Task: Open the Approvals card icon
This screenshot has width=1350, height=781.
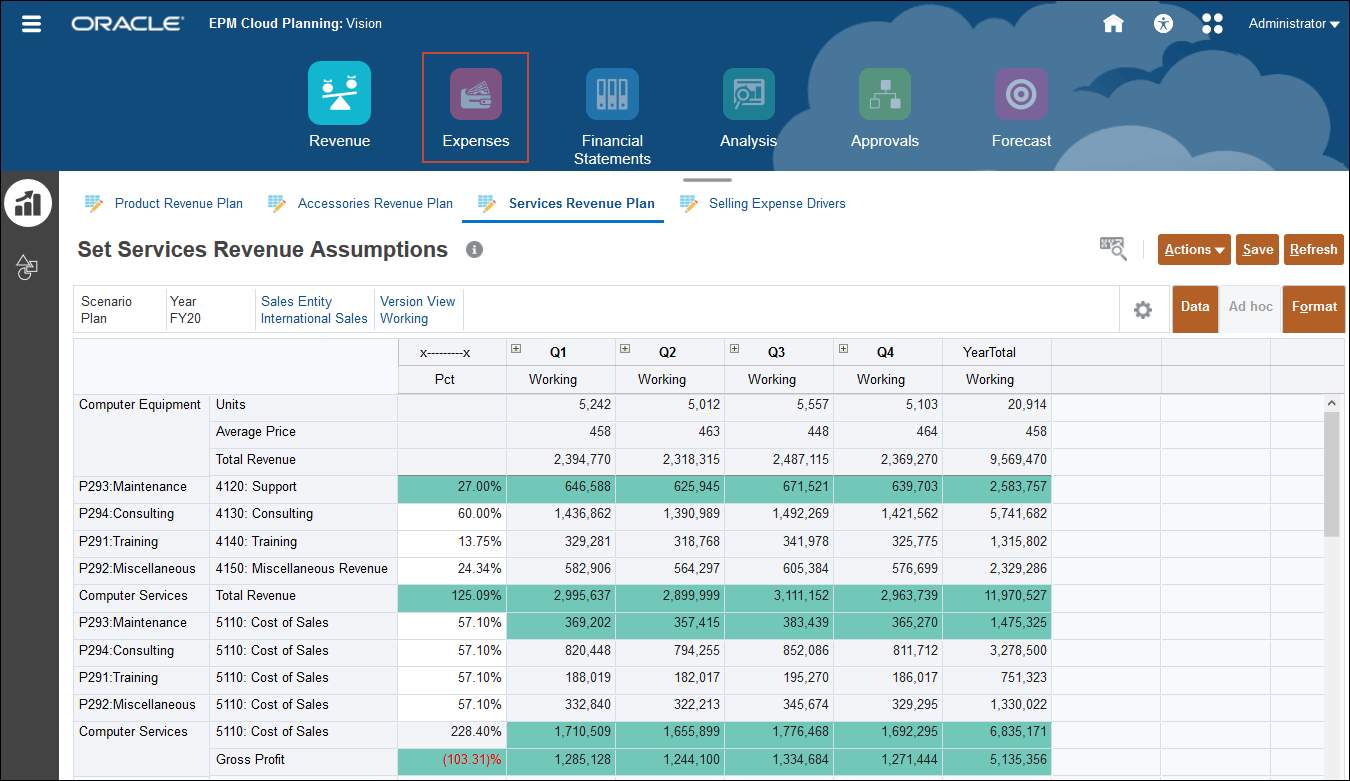Action: (x=884, y=94)
